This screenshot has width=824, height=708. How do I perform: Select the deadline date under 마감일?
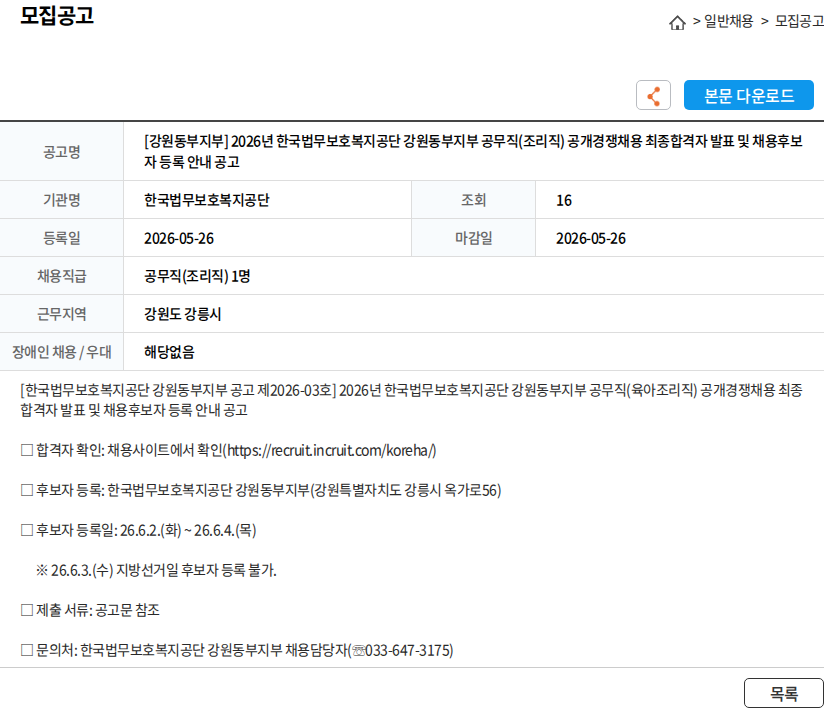tap(591, 239)
